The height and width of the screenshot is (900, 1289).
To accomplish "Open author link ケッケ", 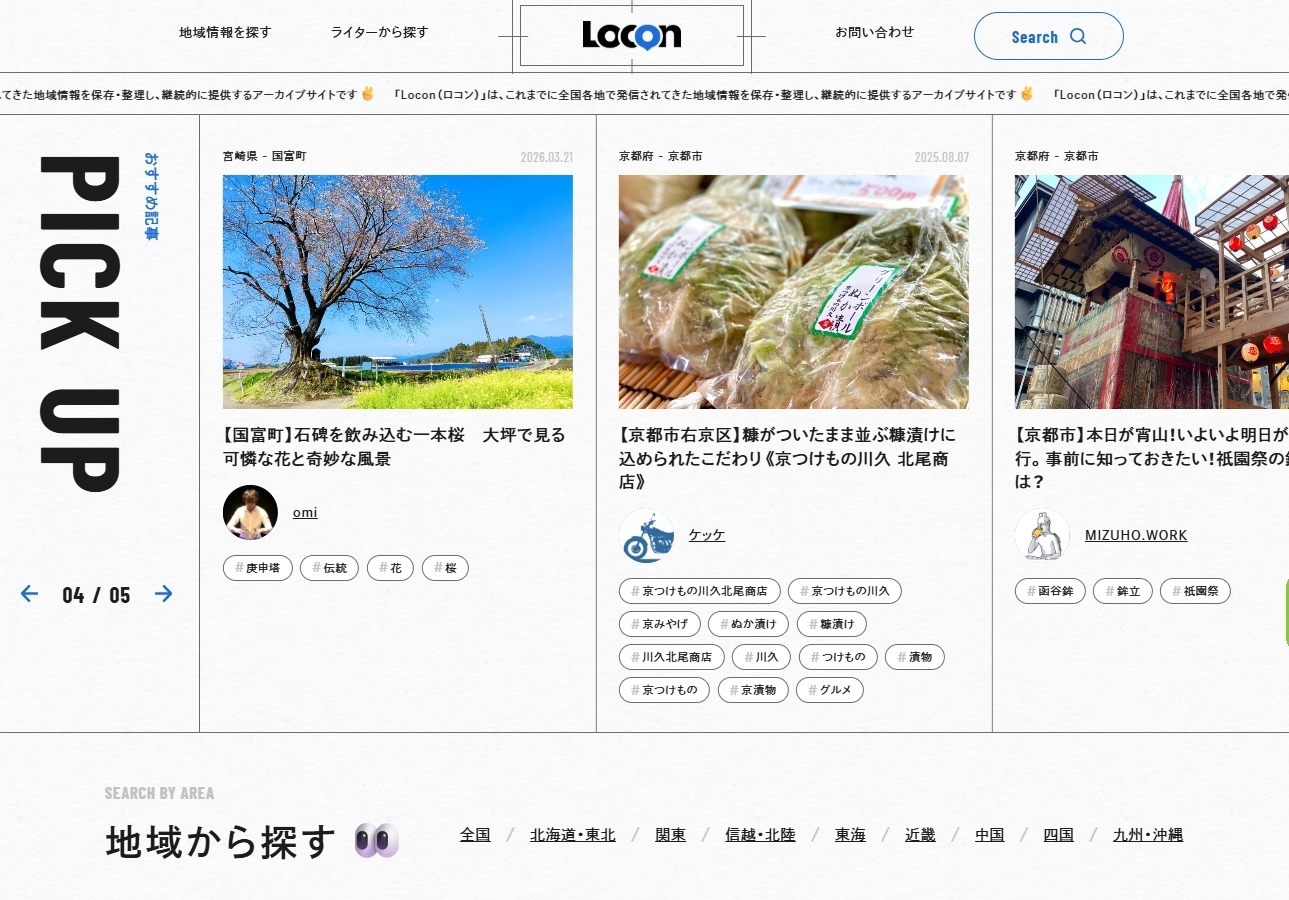I will (x=706, y=535).
